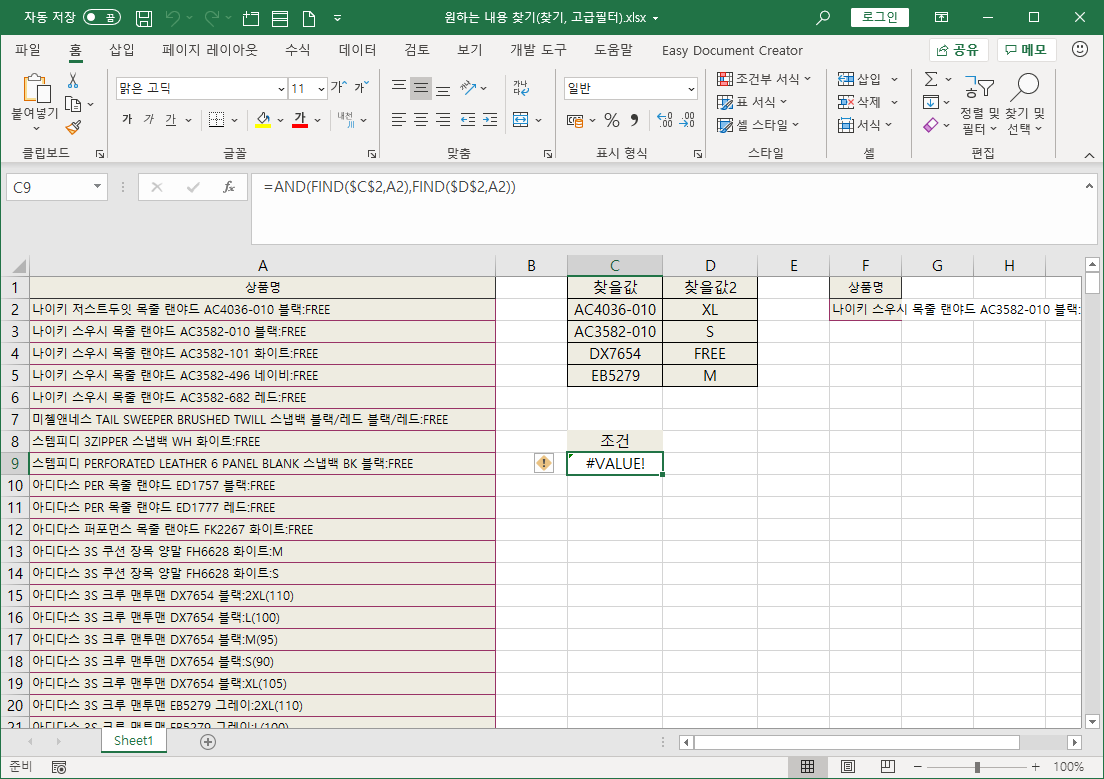Click the select-all corner of the grid
Viewport: 1104px width, 779px height.
point(15,266)
